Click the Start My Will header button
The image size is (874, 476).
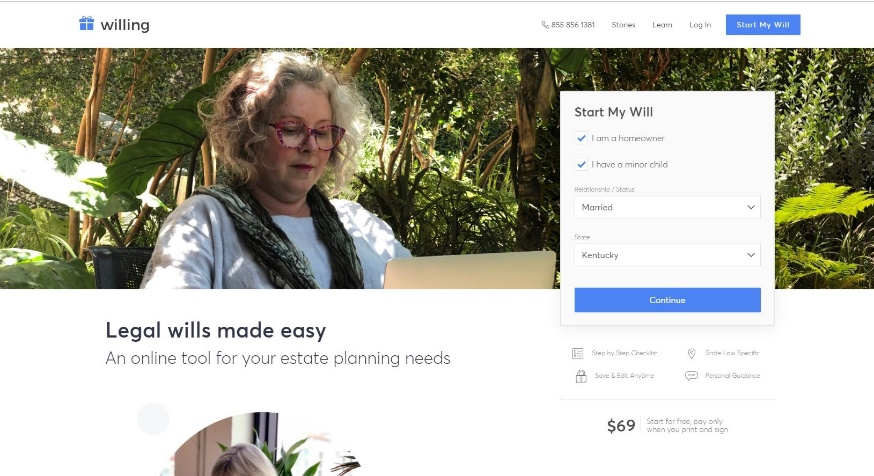click(x=763, y=25)
